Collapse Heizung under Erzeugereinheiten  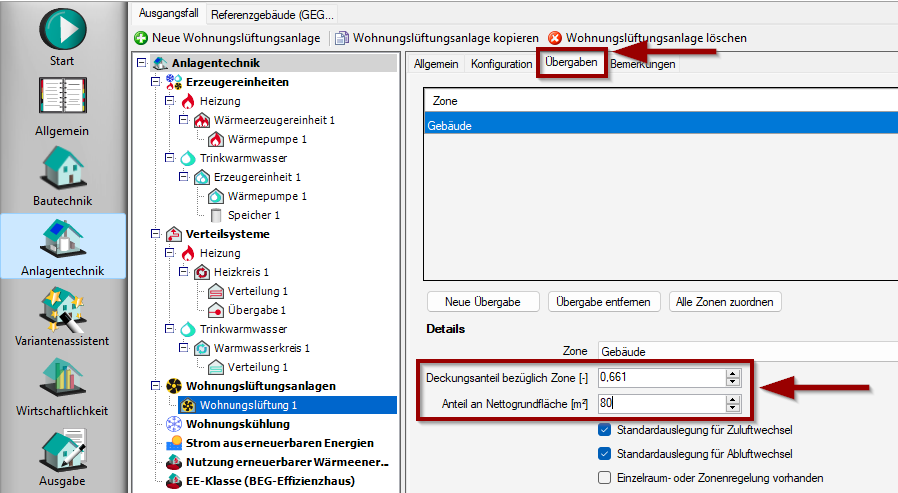pos(170,100)
